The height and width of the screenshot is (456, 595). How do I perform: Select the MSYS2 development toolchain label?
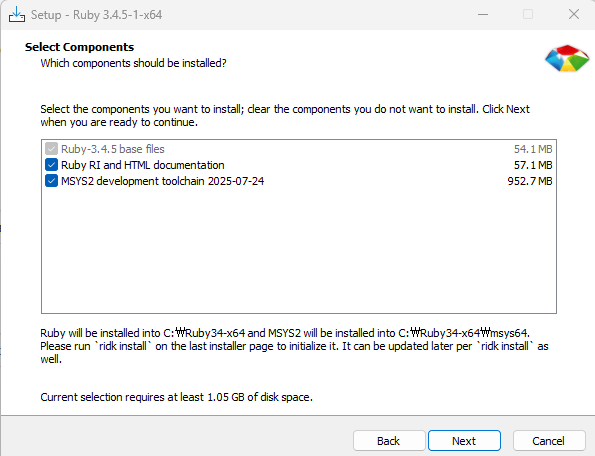point(162,181)
